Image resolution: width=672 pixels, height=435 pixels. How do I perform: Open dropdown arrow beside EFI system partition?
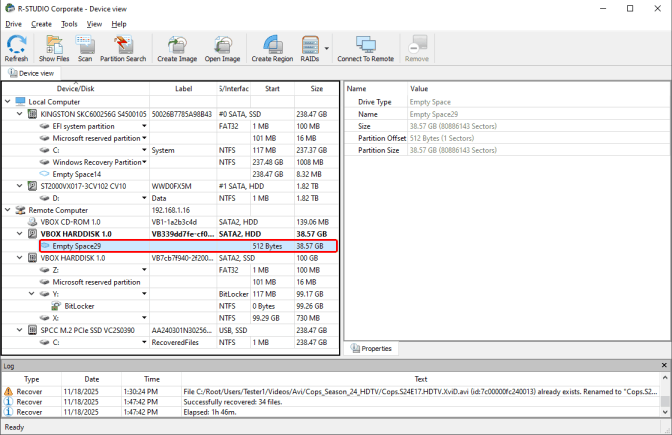pos(145,128)
